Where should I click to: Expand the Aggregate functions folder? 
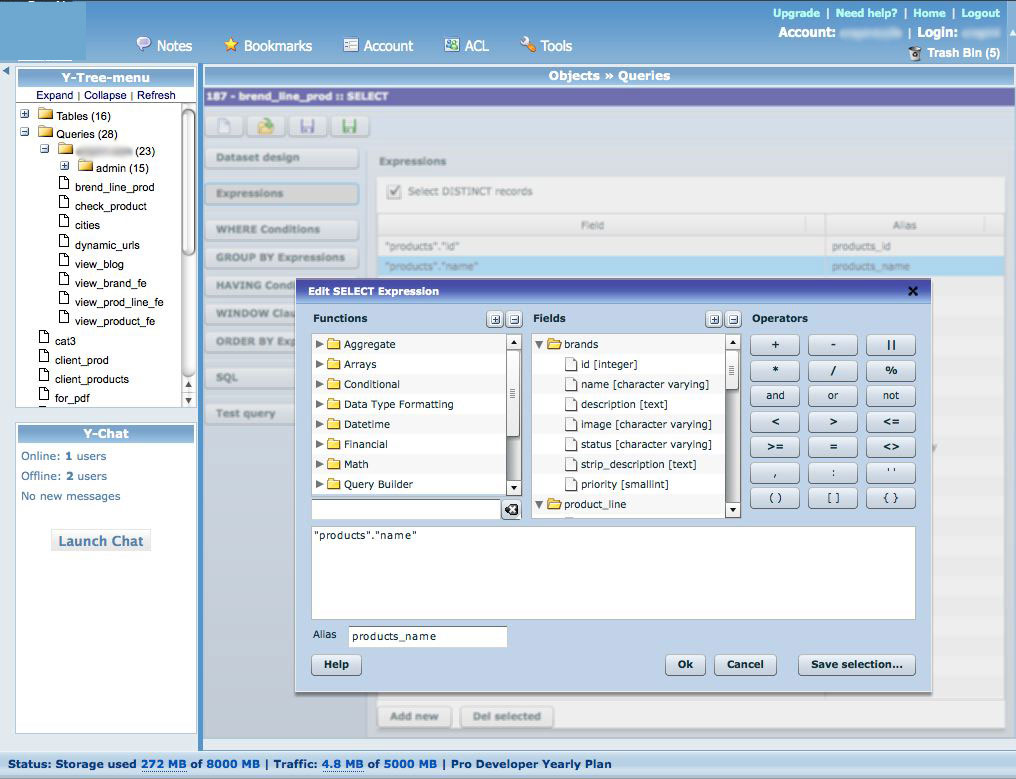pos(320,344)
